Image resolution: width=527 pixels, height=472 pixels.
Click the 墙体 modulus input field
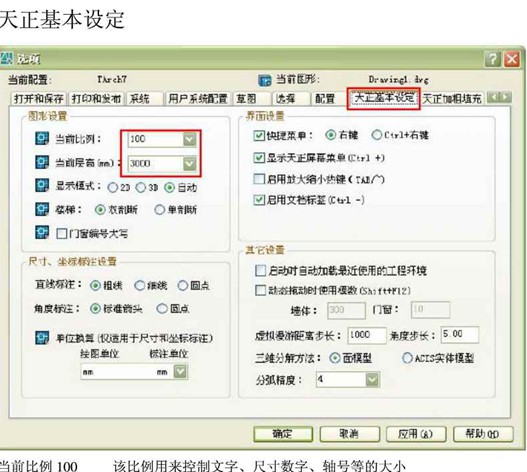coord(347,310)
